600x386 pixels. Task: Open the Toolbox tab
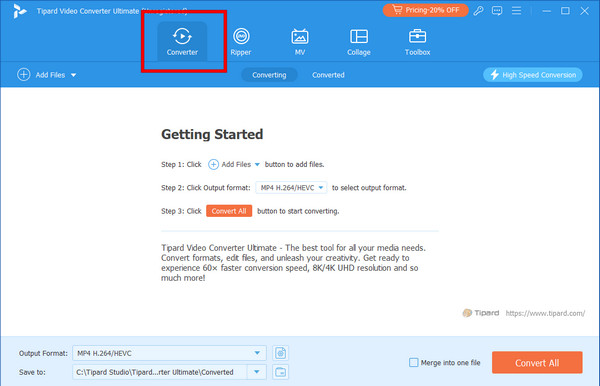click(417, 41)
